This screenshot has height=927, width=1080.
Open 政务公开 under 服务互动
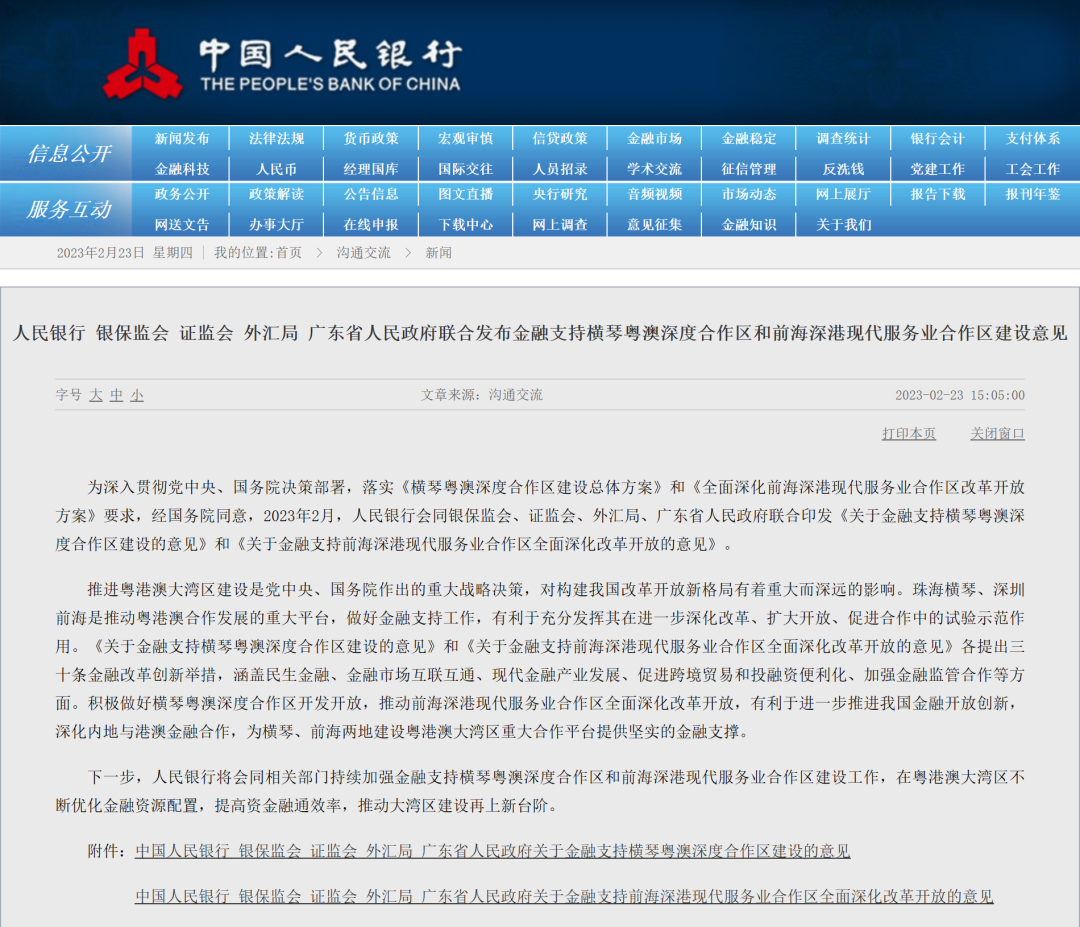click(x=182, y=194)
